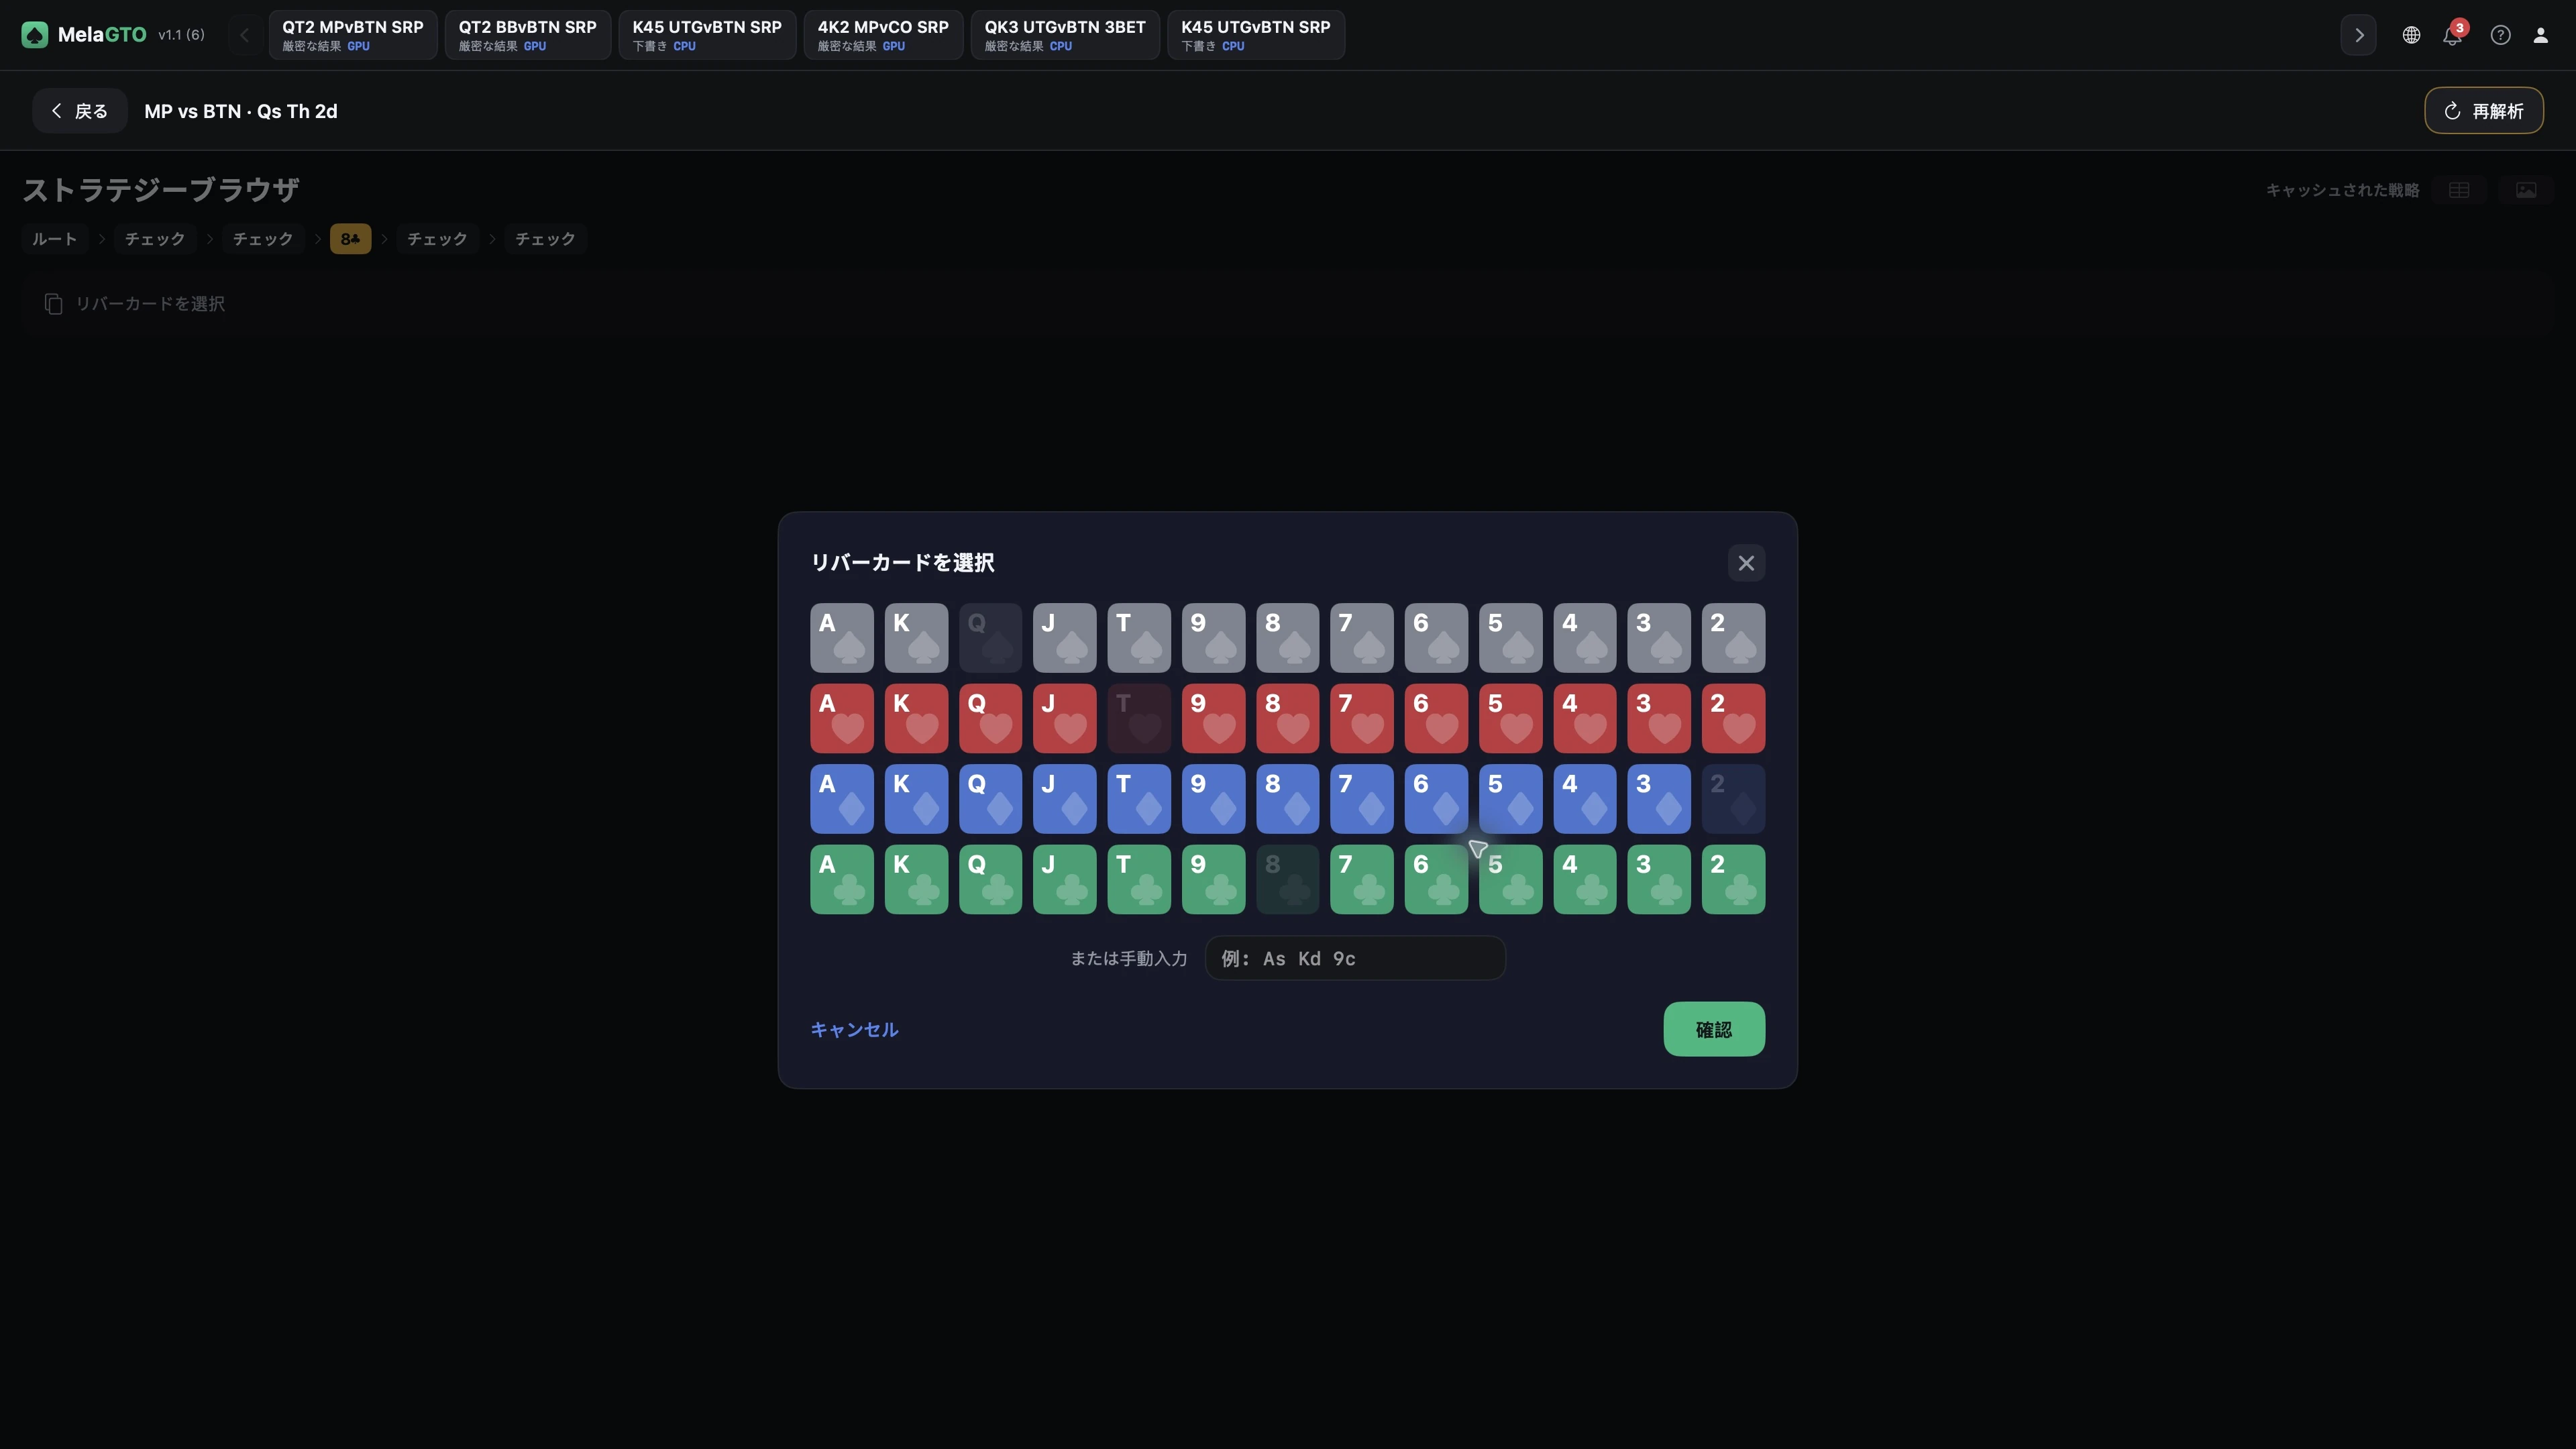2576x1449 pixels.
Task: Open the help question mark icon
Action: (2500, 35)
